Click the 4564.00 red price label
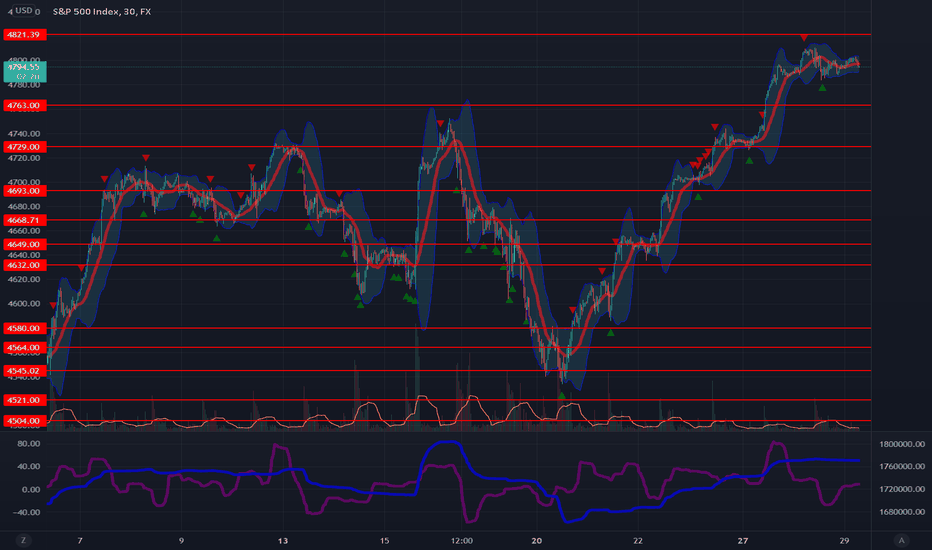Screen dimensions: 932x550 pos(24,347)
